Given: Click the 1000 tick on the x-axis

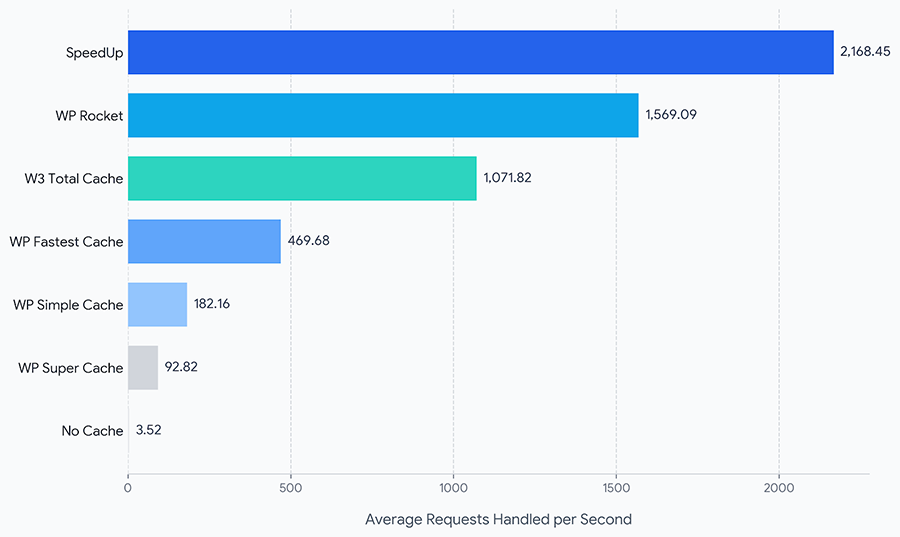Looking at the screenshot, I should coord(453,488).
